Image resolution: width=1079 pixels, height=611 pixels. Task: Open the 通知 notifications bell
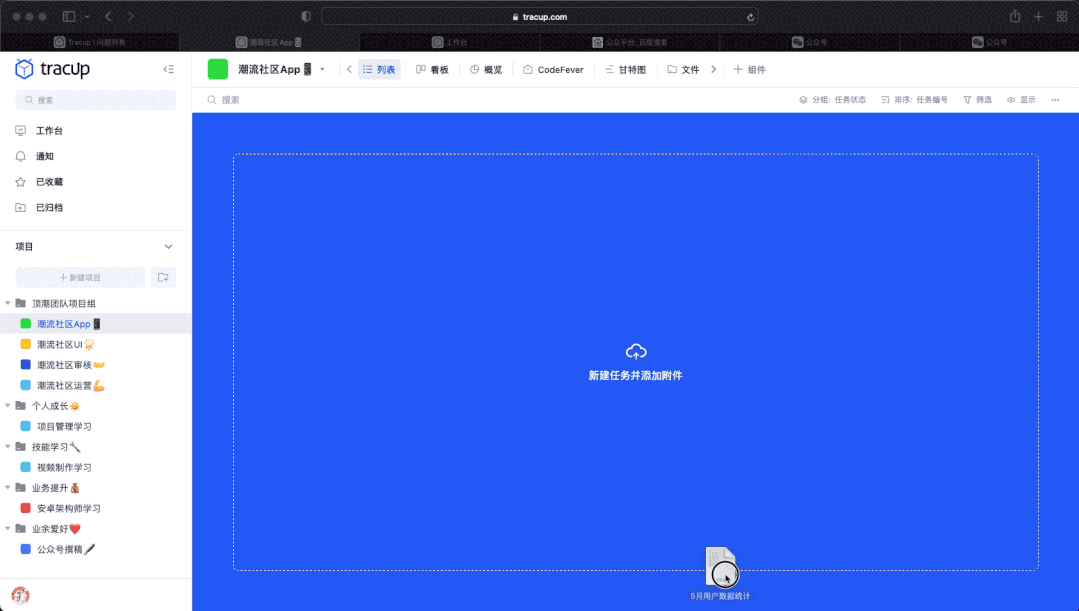[21, 156]
